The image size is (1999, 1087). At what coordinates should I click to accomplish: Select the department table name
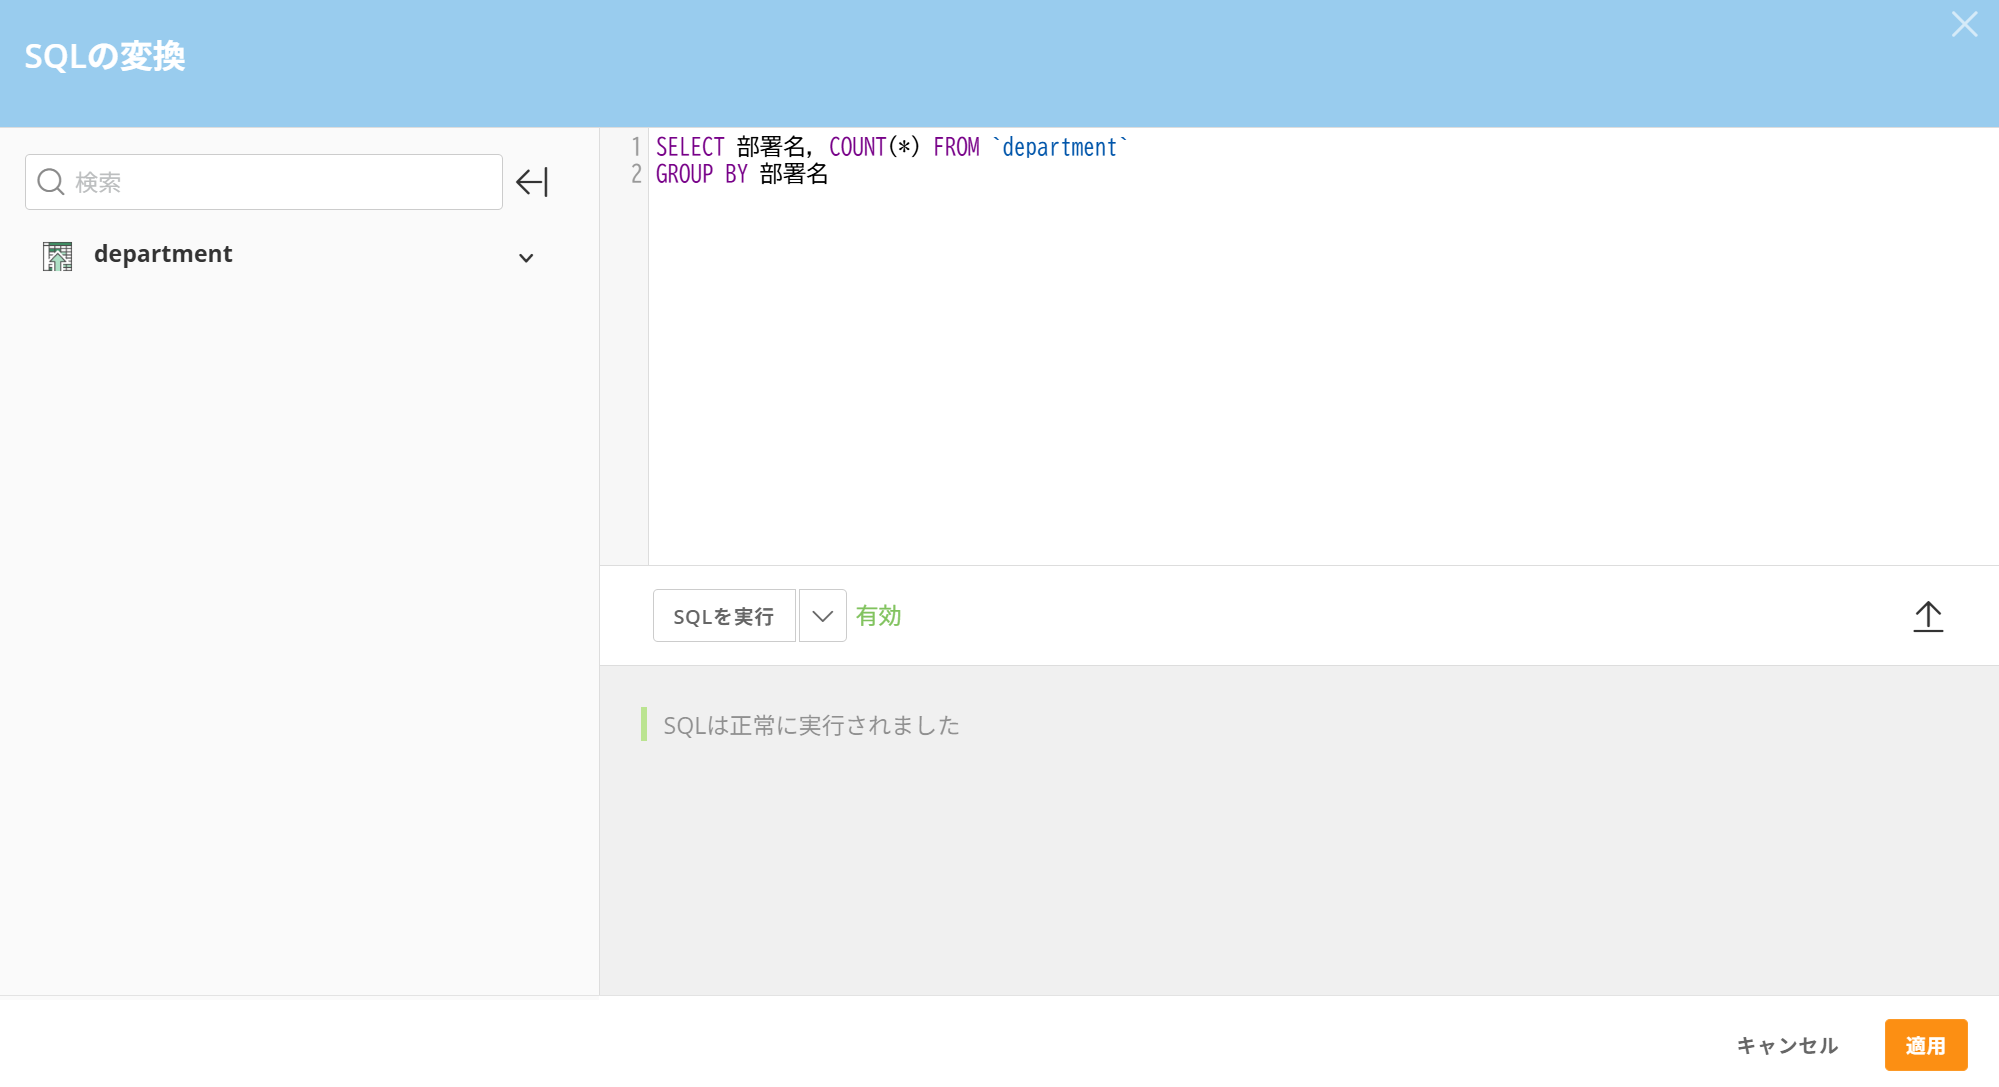163,254
